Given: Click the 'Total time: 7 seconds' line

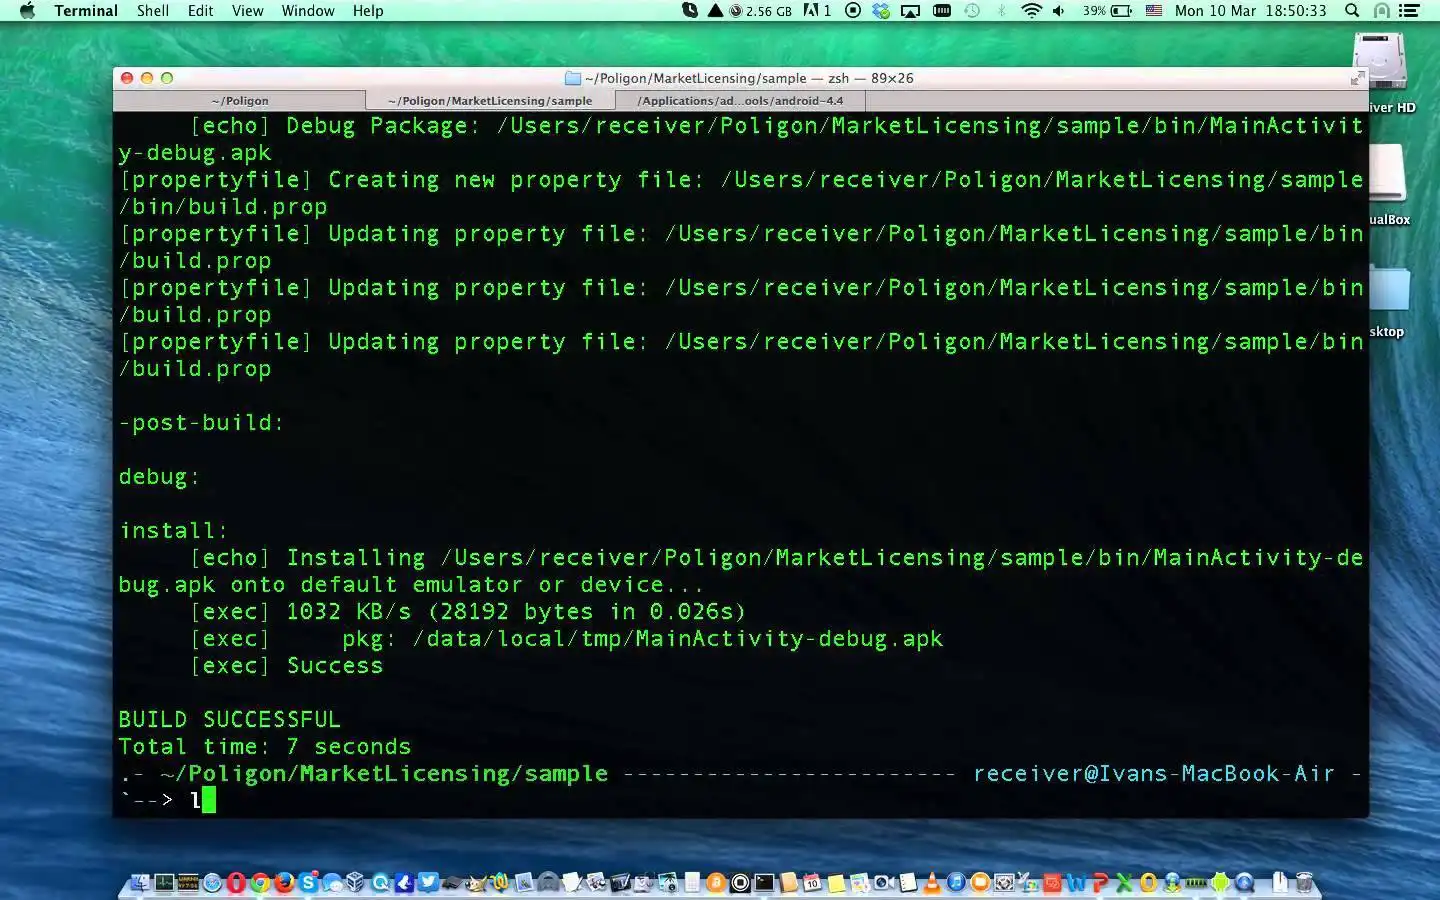Looking at the screenshot, I should tap(265, 747).
